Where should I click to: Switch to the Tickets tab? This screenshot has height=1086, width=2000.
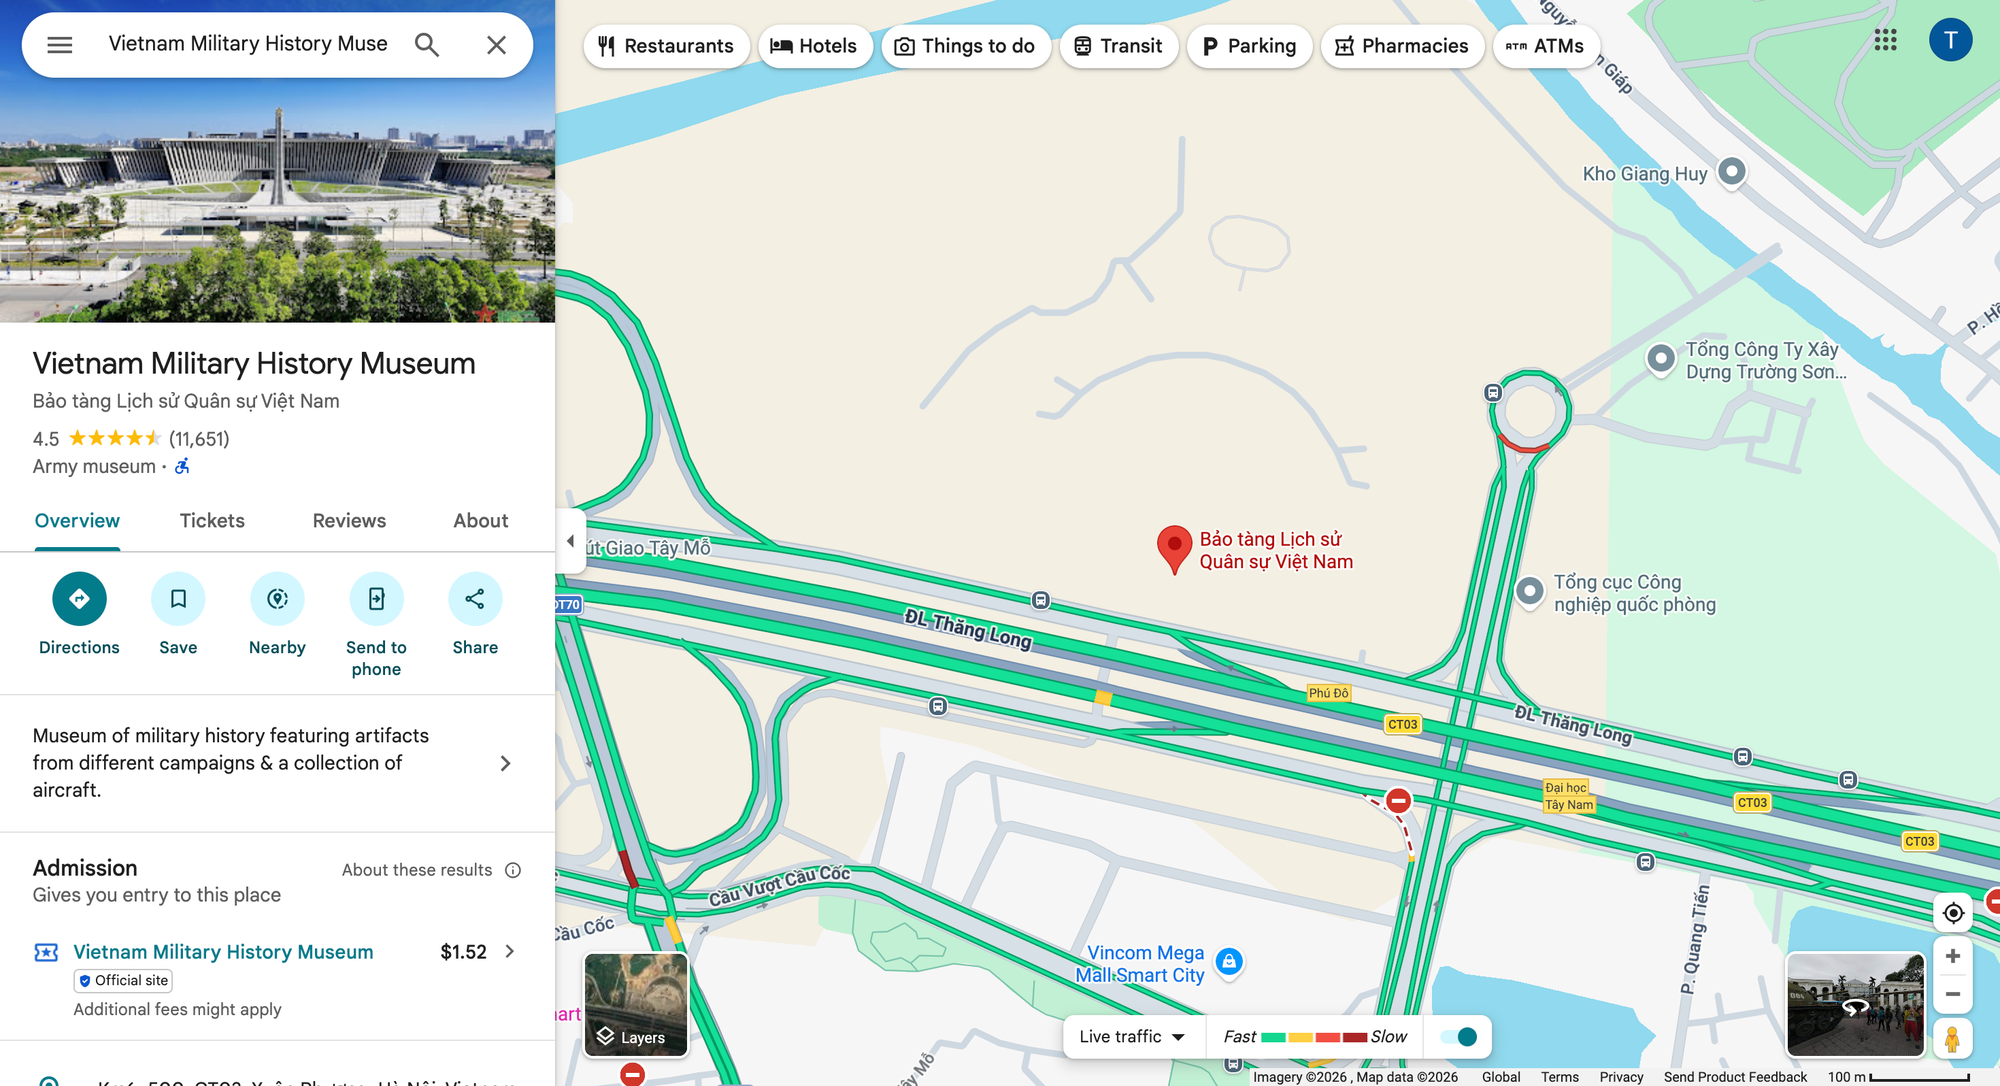pos(212,521)
